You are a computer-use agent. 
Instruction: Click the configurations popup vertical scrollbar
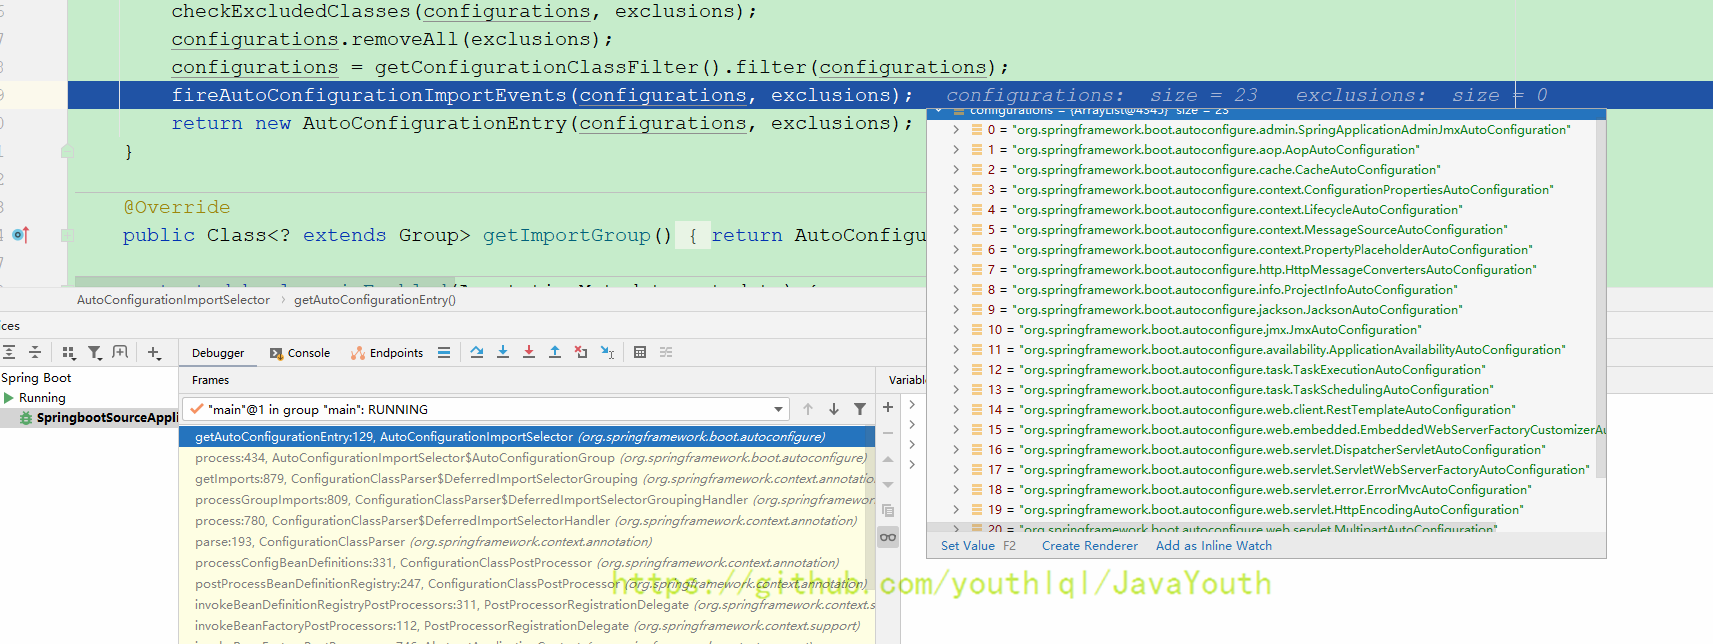1600,300
